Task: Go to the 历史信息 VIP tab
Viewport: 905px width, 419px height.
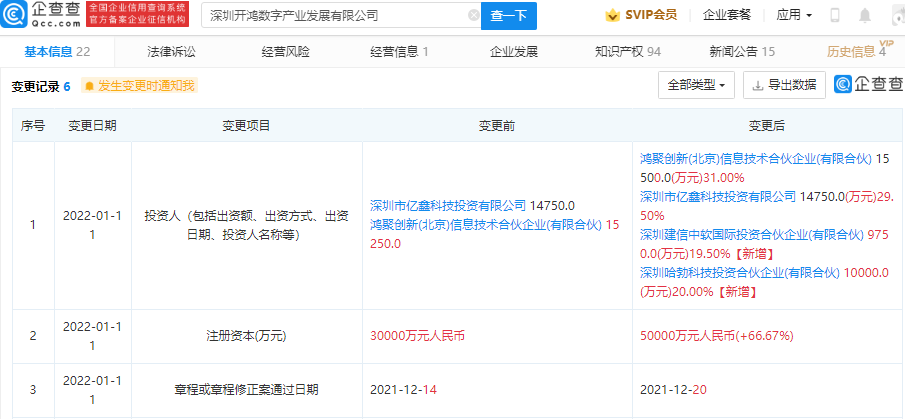Action: (857, 51)
